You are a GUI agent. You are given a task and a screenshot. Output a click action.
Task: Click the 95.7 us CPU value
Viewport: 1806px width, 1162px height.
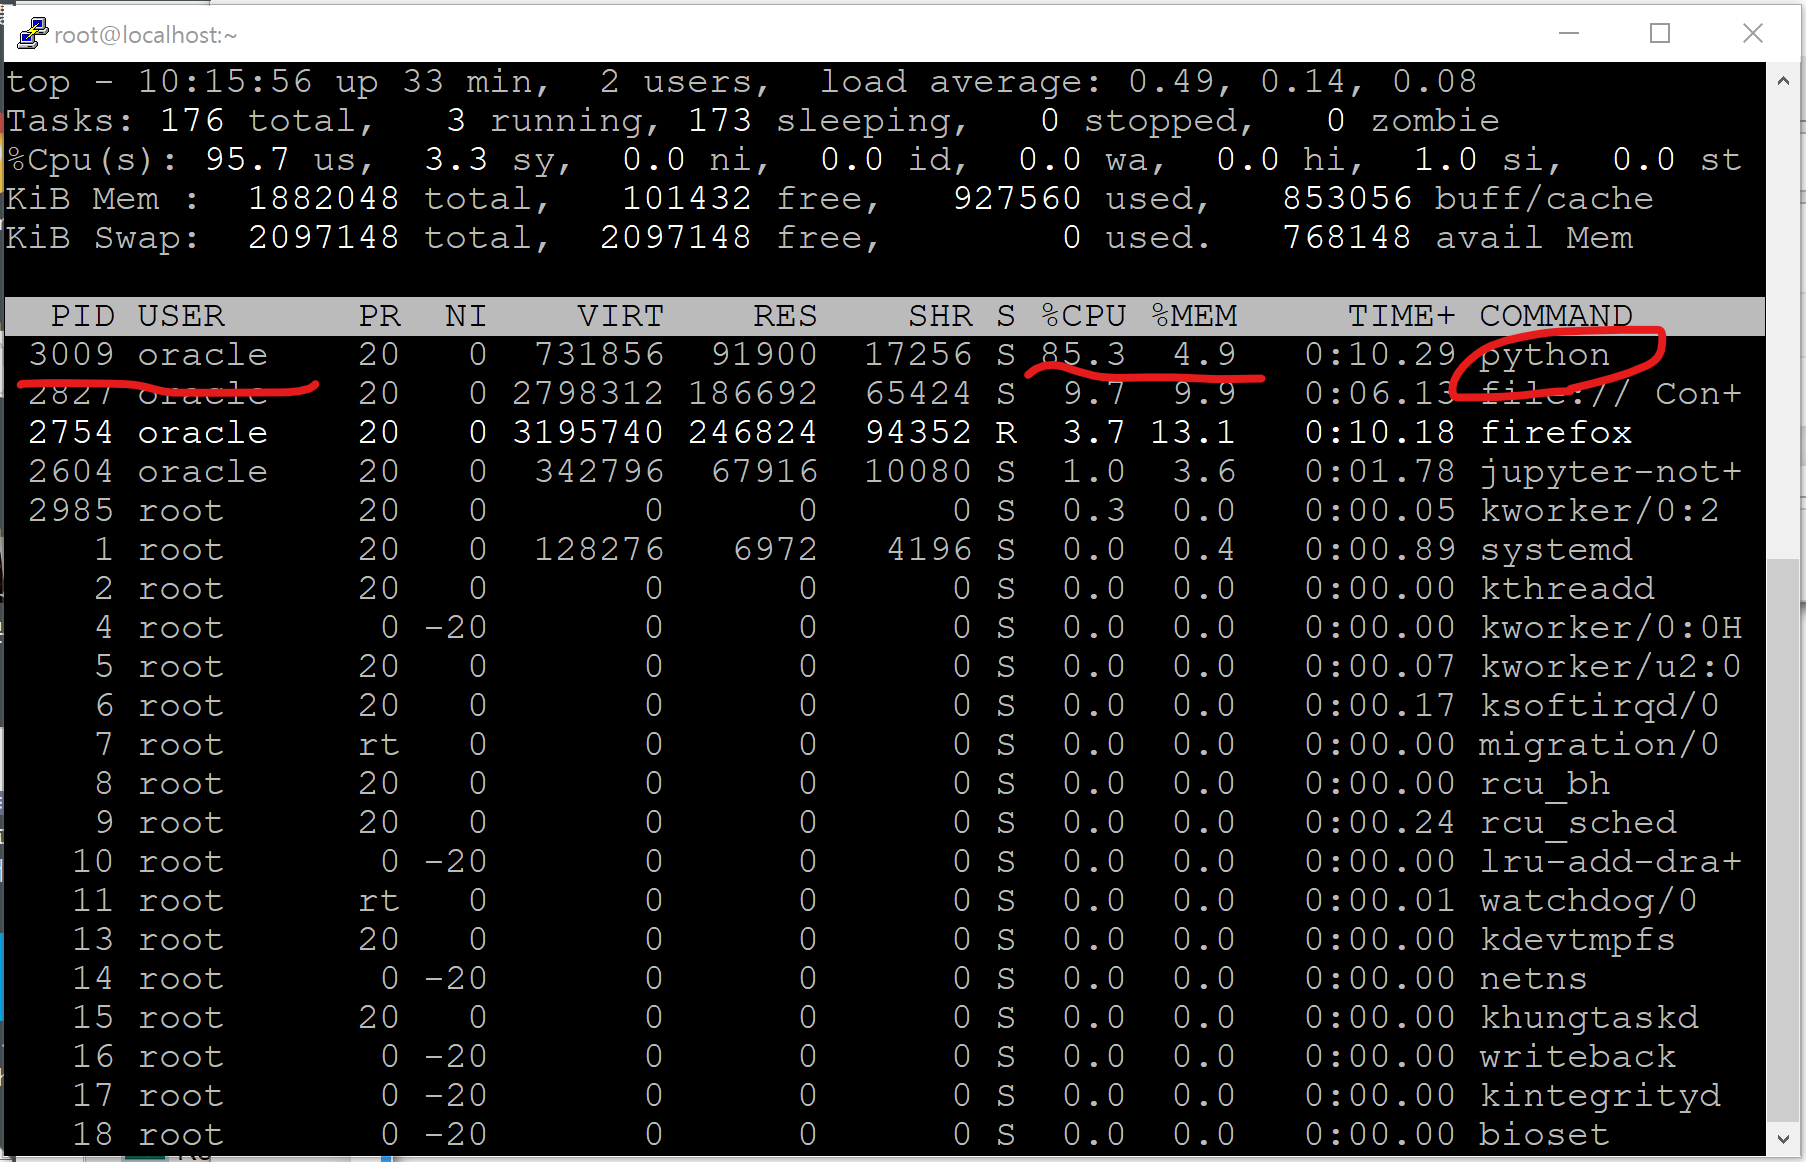247,159
